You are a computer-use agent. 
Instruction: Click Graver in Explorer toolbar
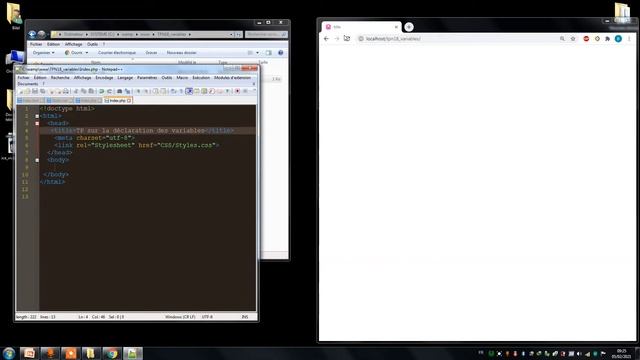tap(151, 53)
